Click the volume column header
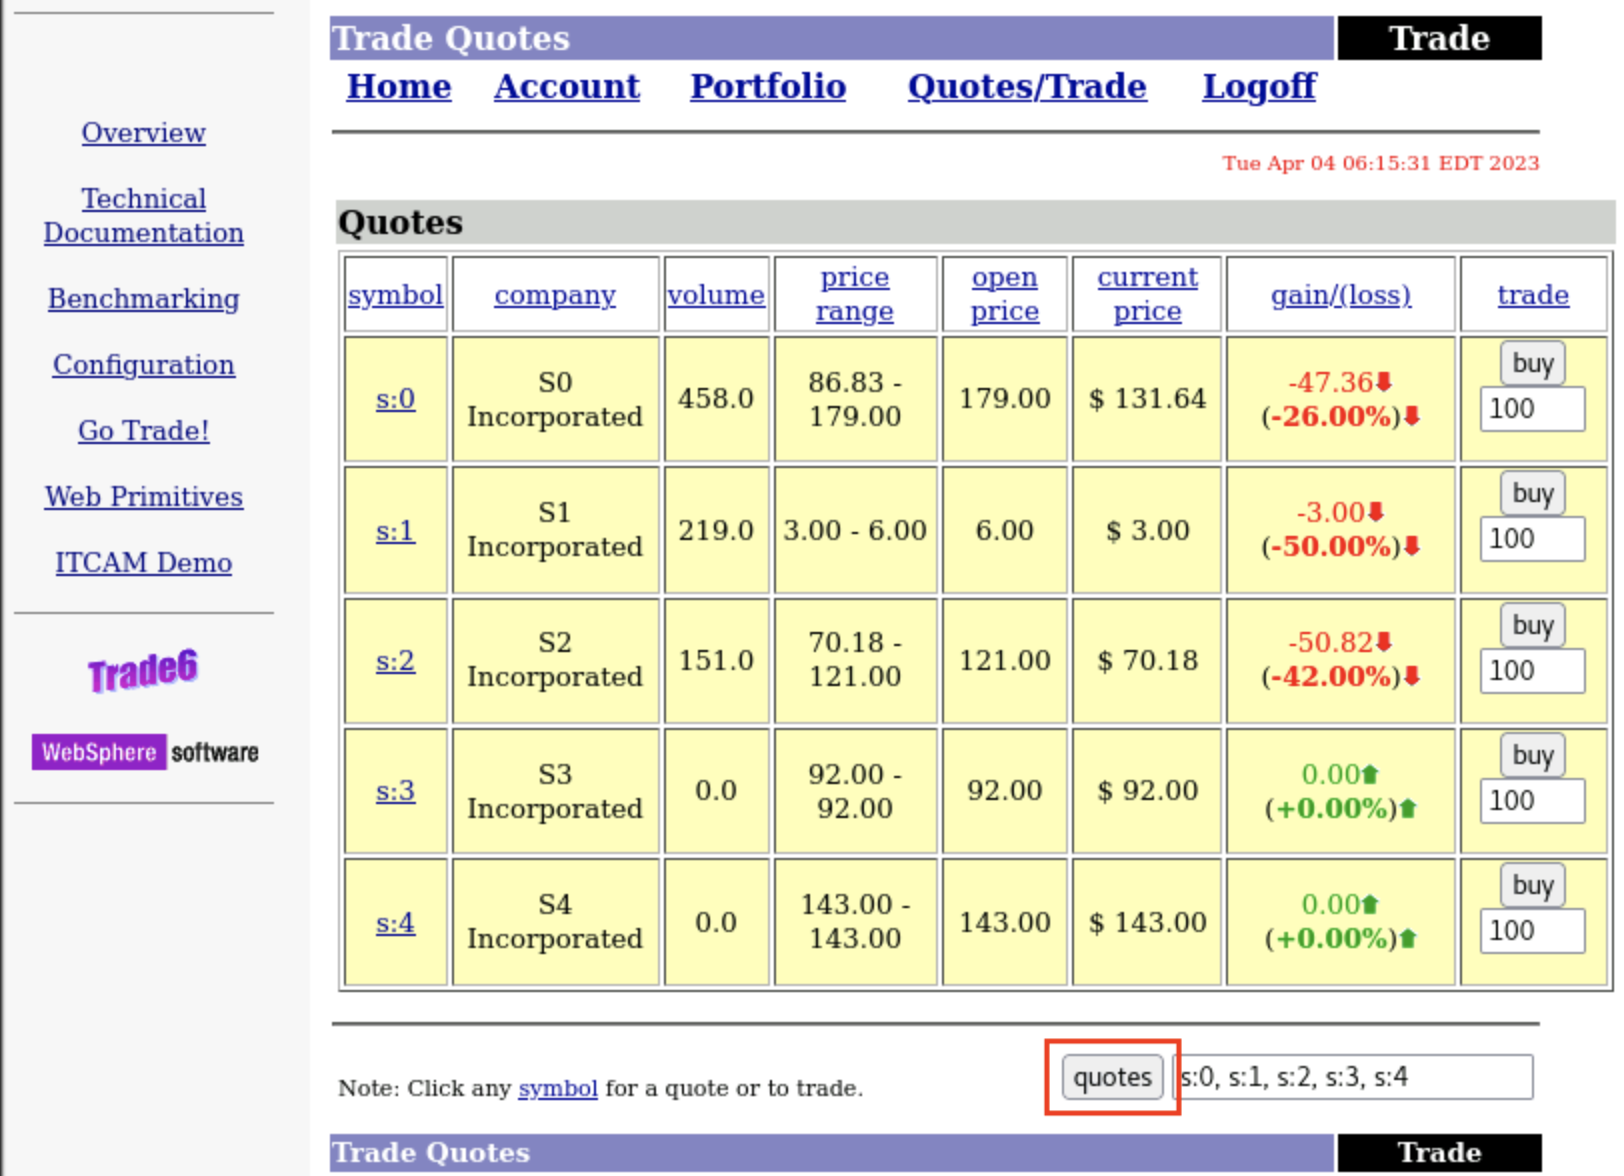 click(716, 295)
